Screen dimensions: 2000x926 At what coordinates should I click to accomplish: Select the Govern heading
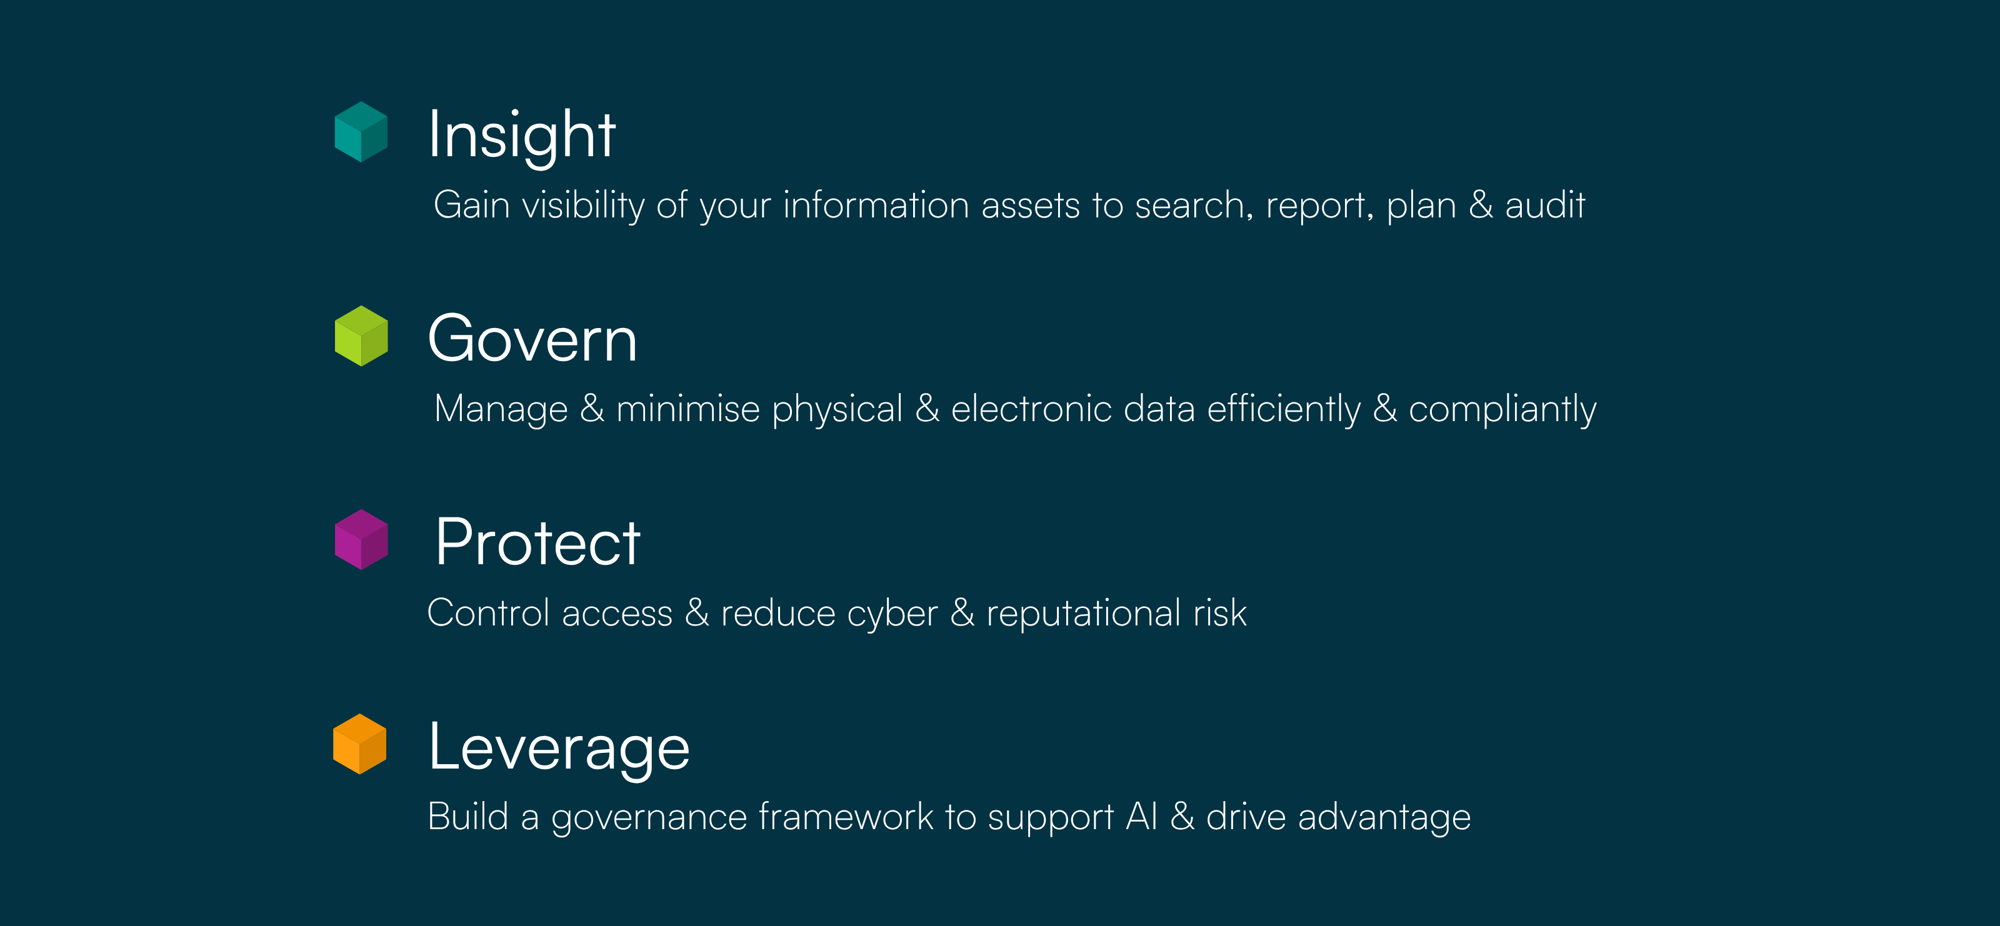click(532, 339)
